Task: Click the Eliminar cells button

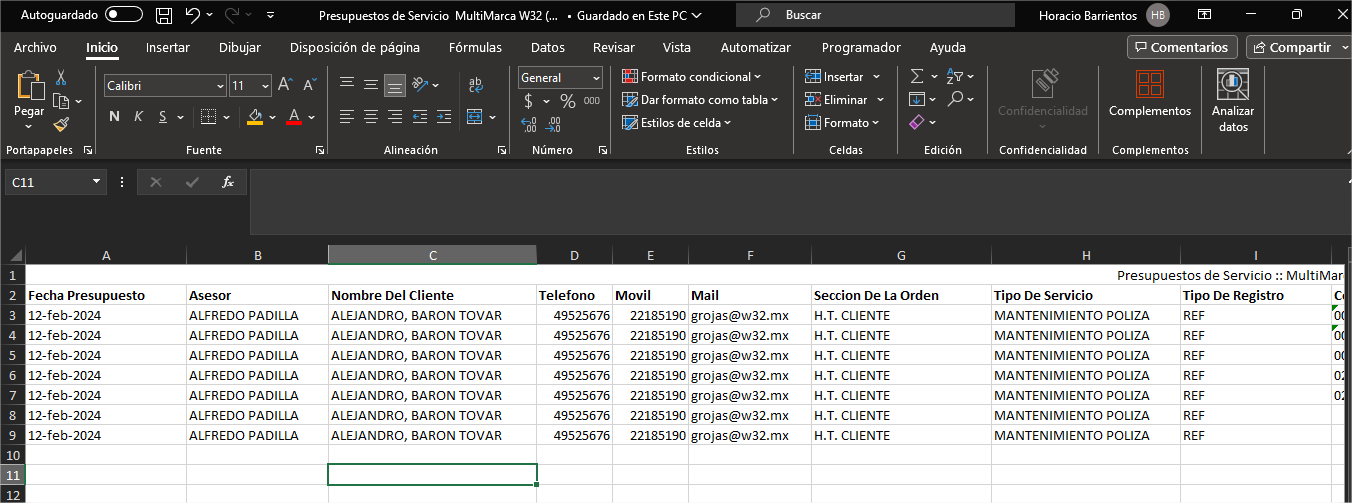Action: pos(836,100)
